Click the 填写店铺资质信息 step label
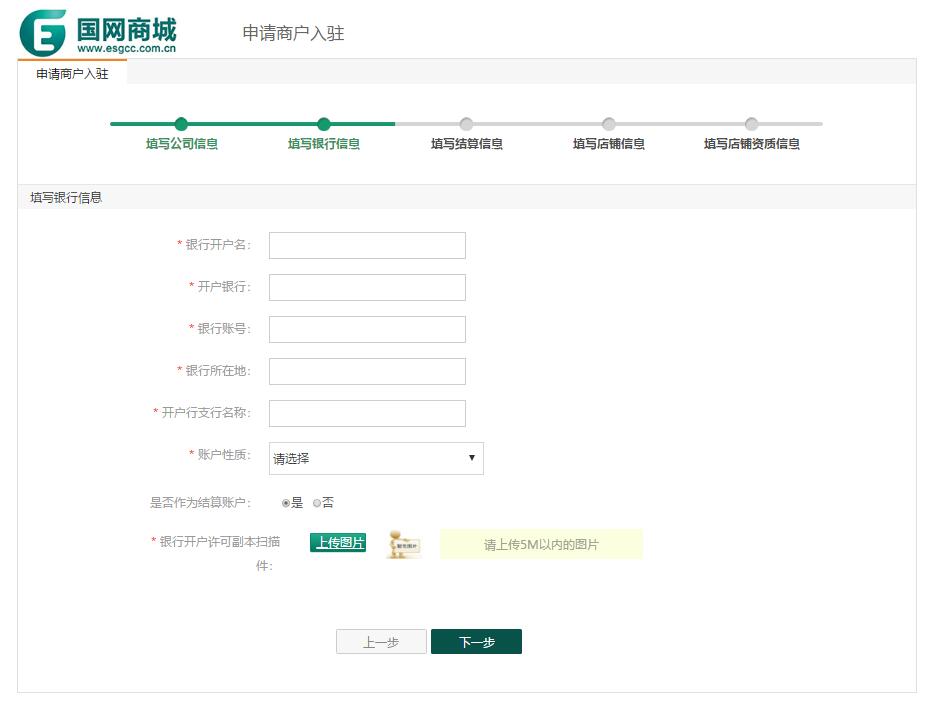This screenshot has height=702, width=935. (x=752, y=144)
